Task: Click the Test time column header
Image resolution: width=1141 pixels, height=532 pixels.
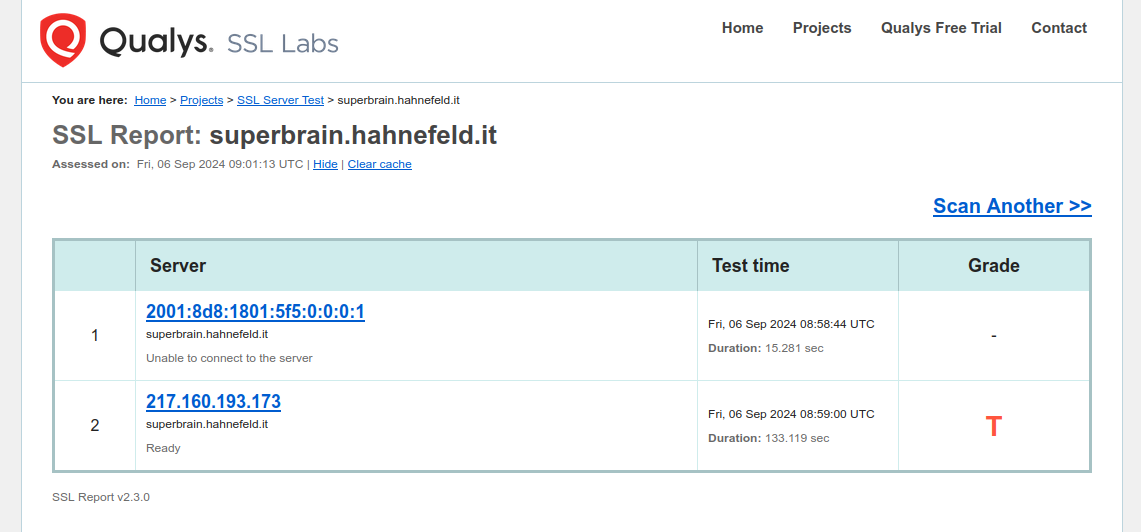Action: (750, 266)
